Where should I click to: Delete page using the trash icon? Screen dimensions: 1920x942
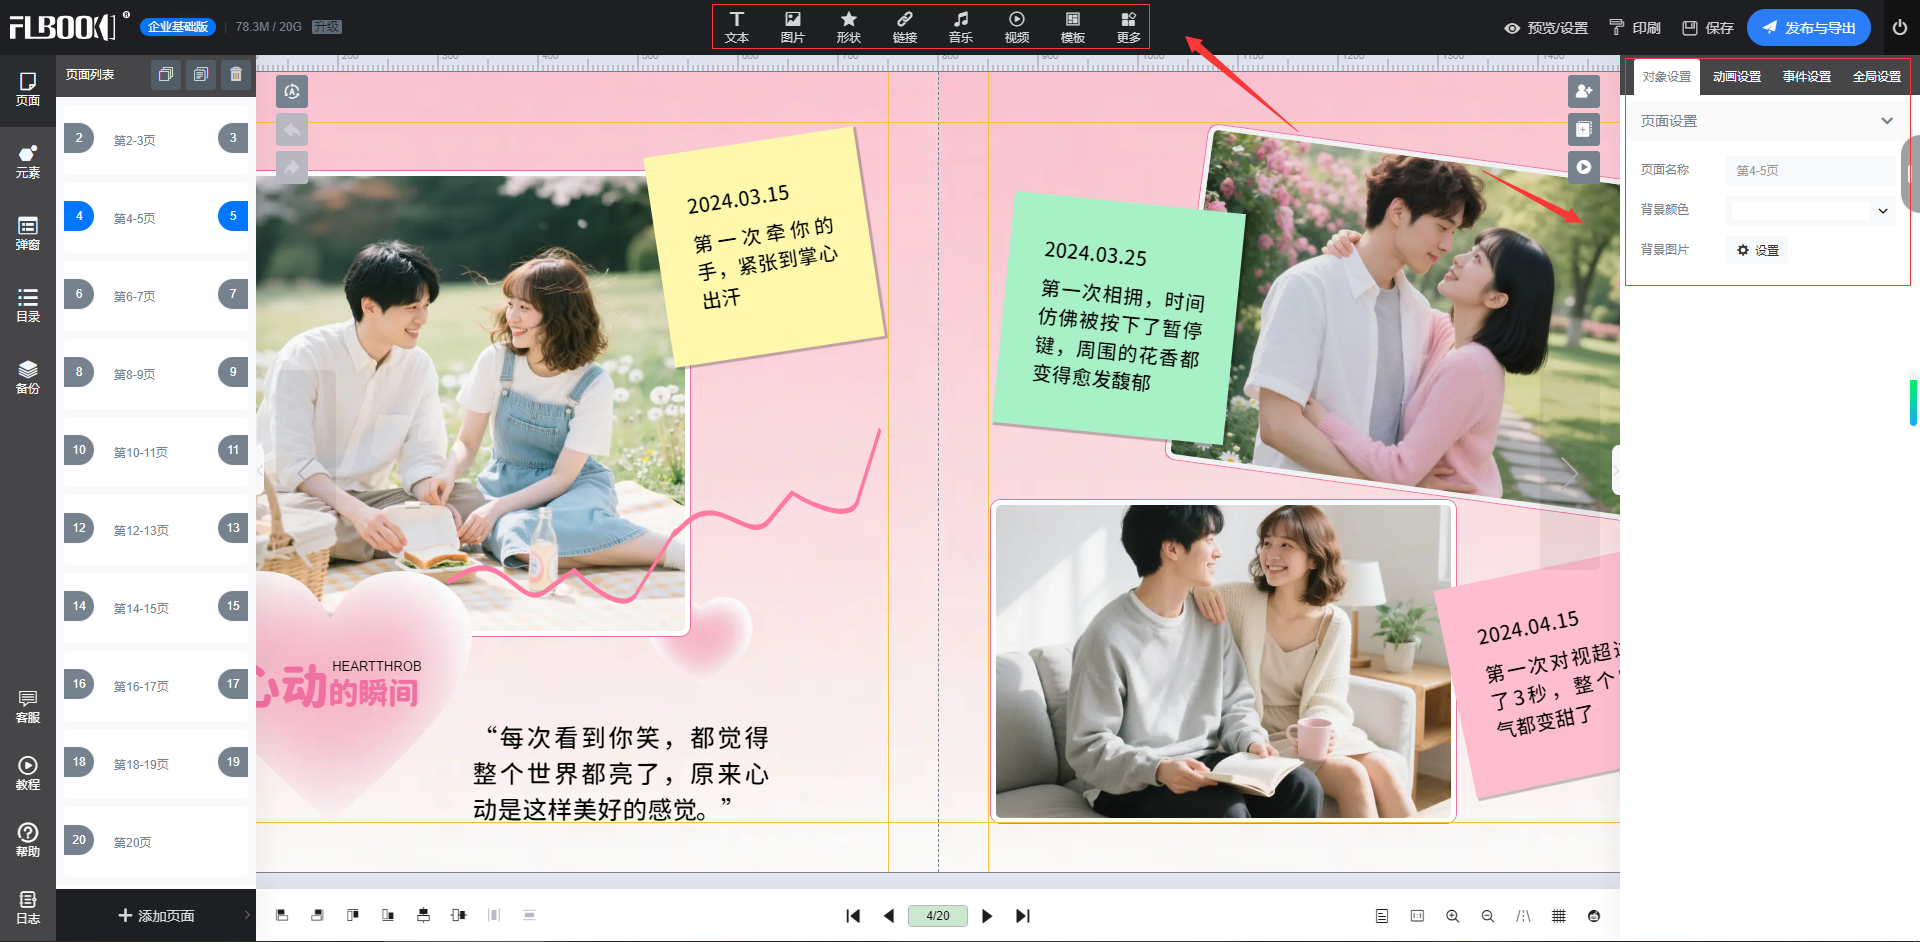[x=236, y=75]
